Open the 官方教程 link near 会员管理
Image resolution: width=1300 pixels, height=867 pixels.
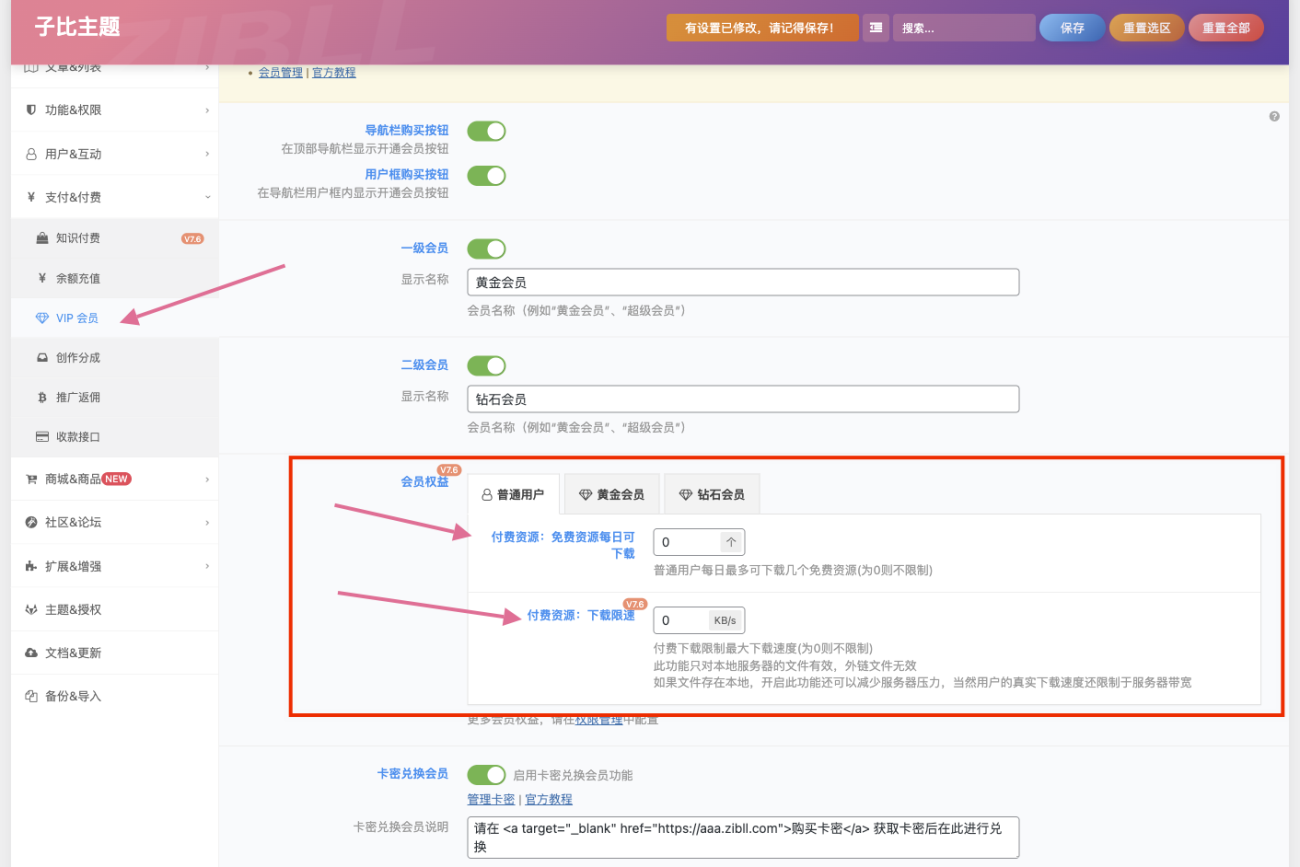333,72
